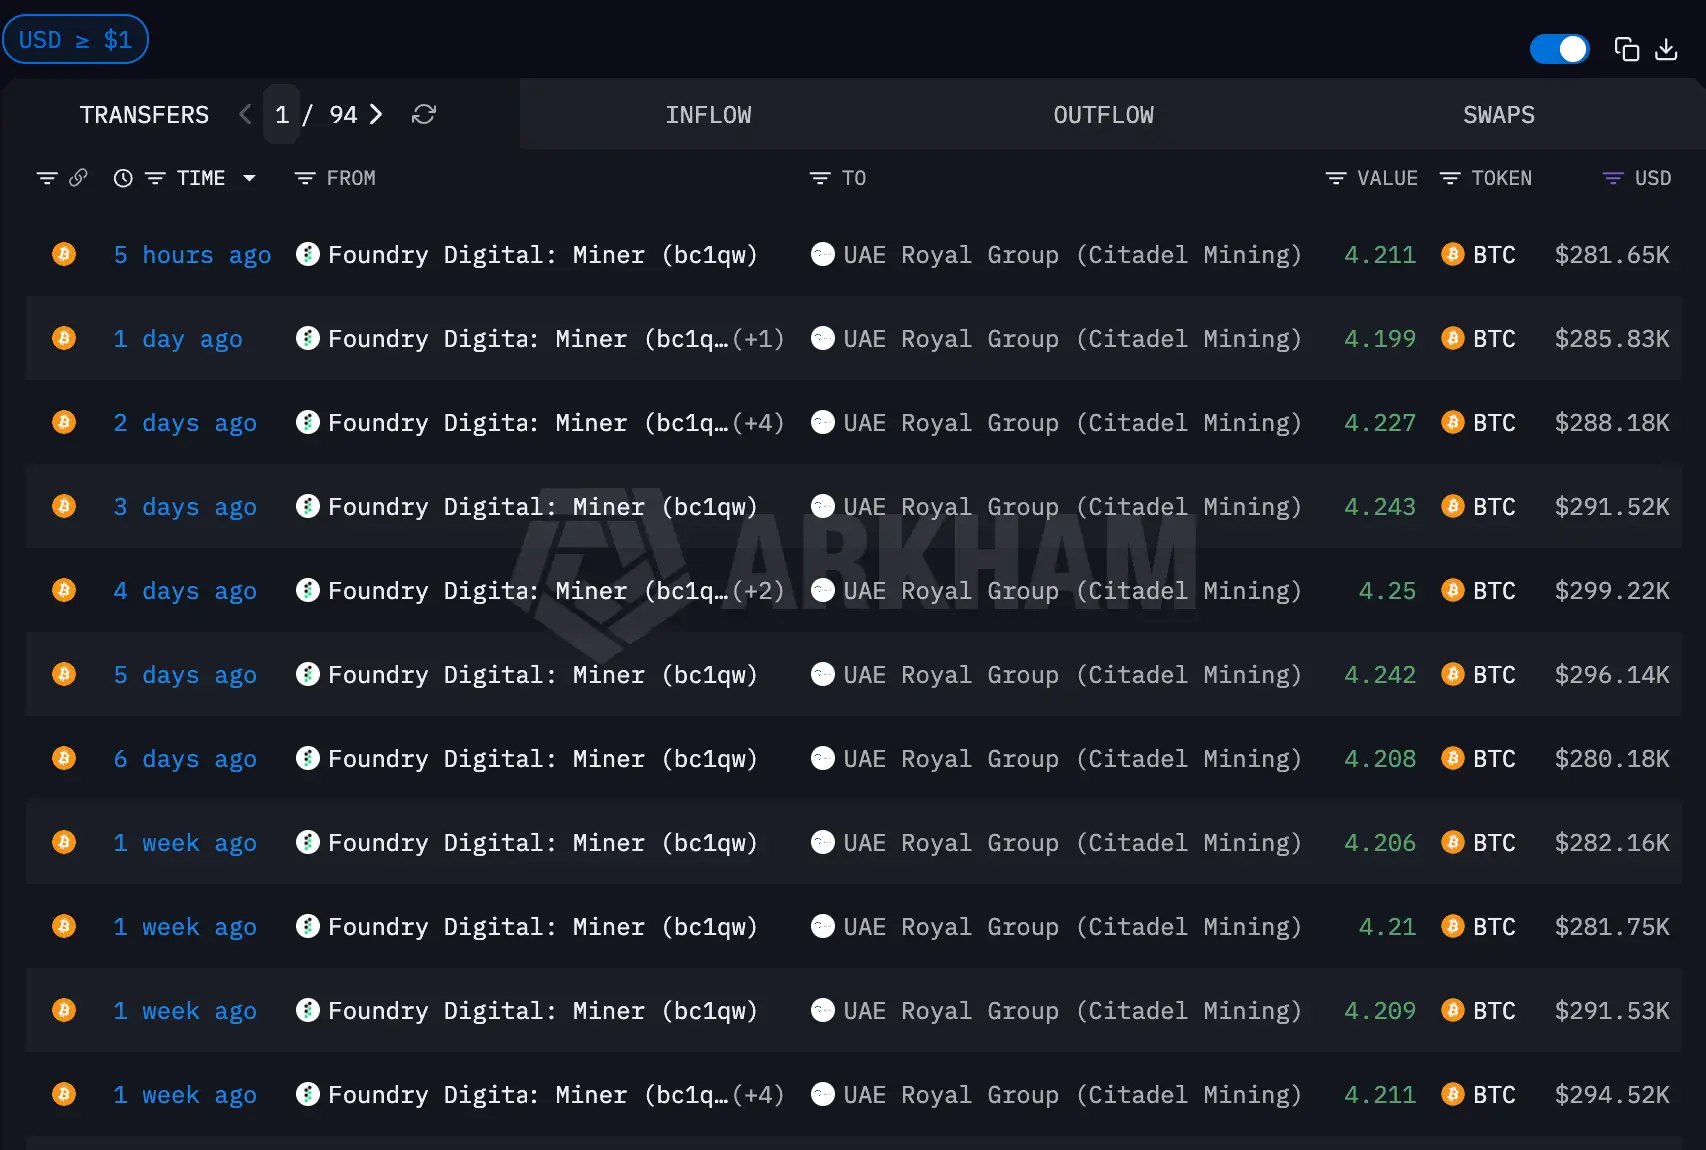The height and width of the screenshot is (1150, 1706).
Task: Click Foundry entity icon in 5 days ago row
Action: point(308,674)
